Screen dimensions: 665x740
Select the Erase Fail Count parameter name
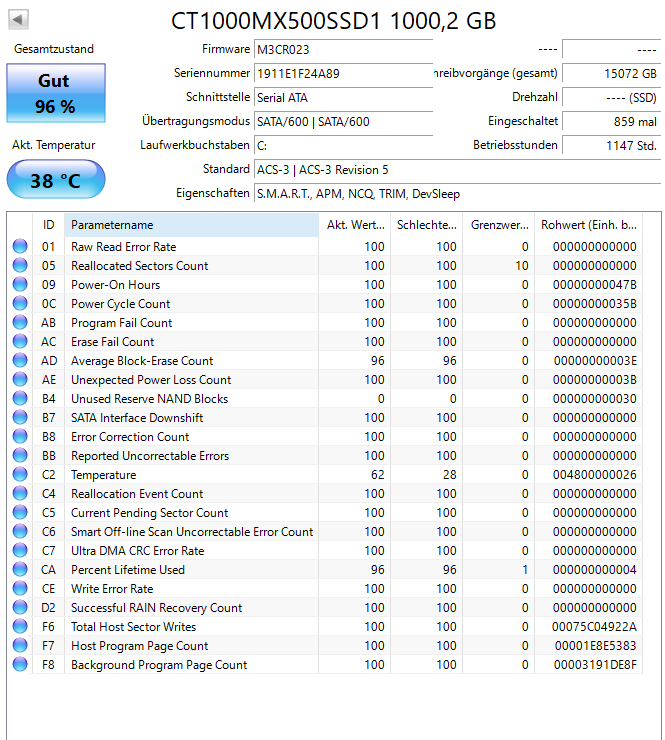112,342
